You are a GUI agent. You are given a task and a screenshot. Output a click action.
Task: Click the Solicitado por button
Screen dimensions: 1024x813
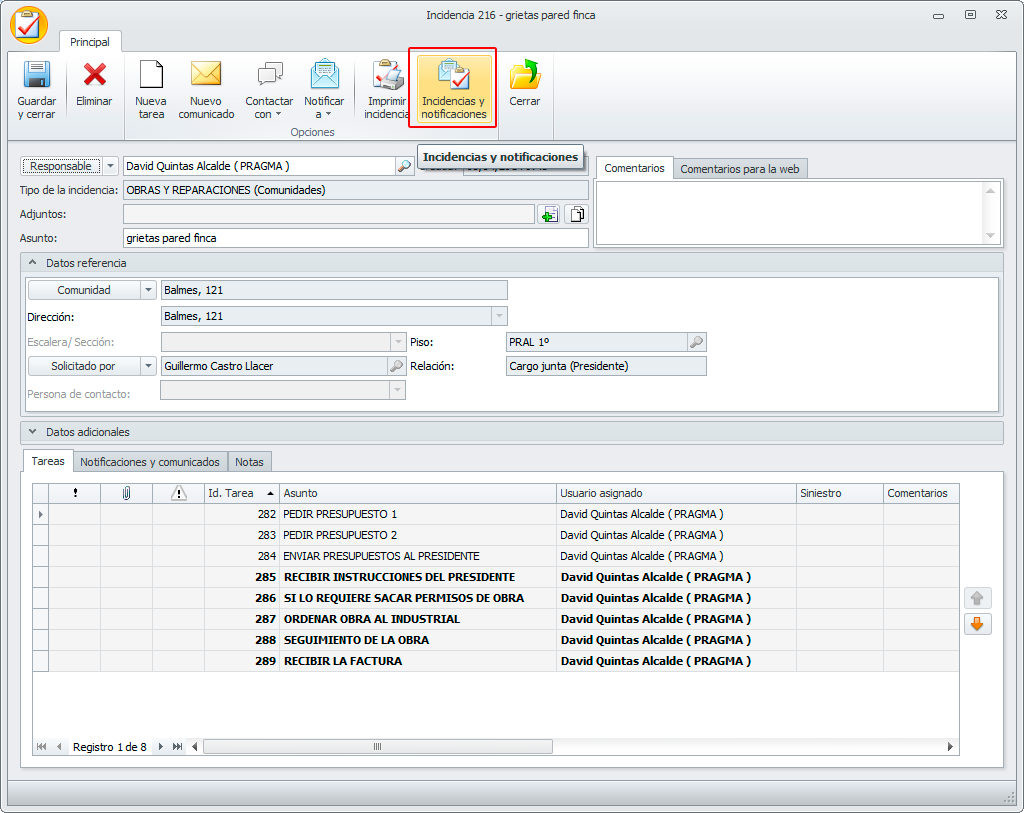coord(84,366)
